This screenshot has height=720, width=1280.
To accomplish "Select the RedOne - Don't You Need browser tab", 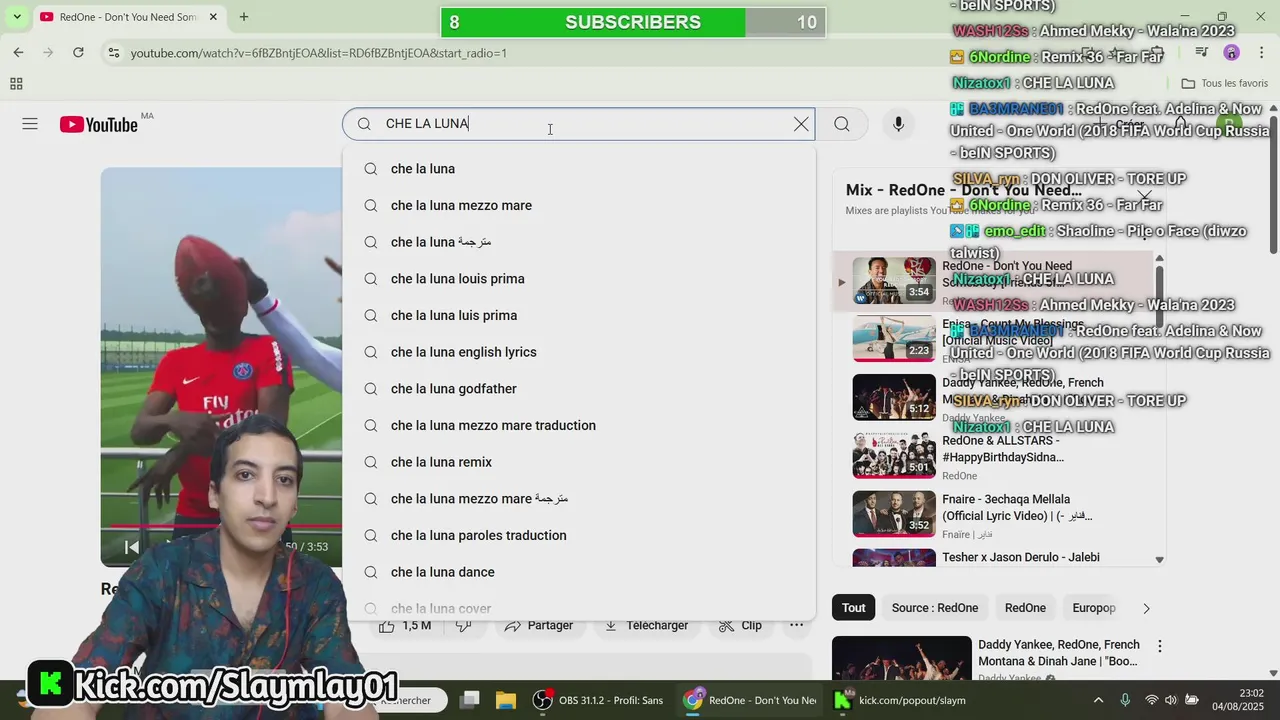I will click(128, 17).
